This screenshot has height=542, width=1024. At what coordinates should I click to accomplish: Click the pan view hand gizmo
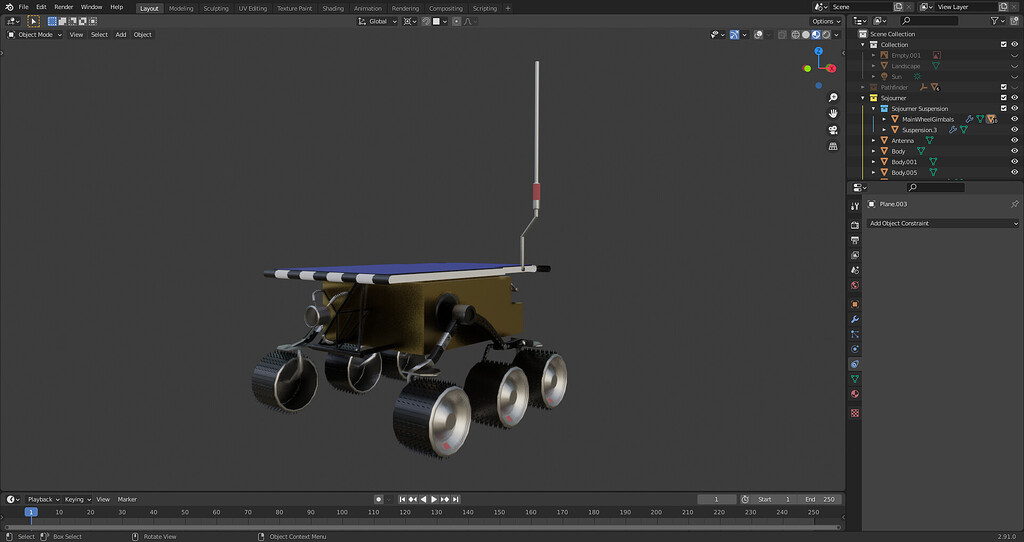click(x=833, y=114)
